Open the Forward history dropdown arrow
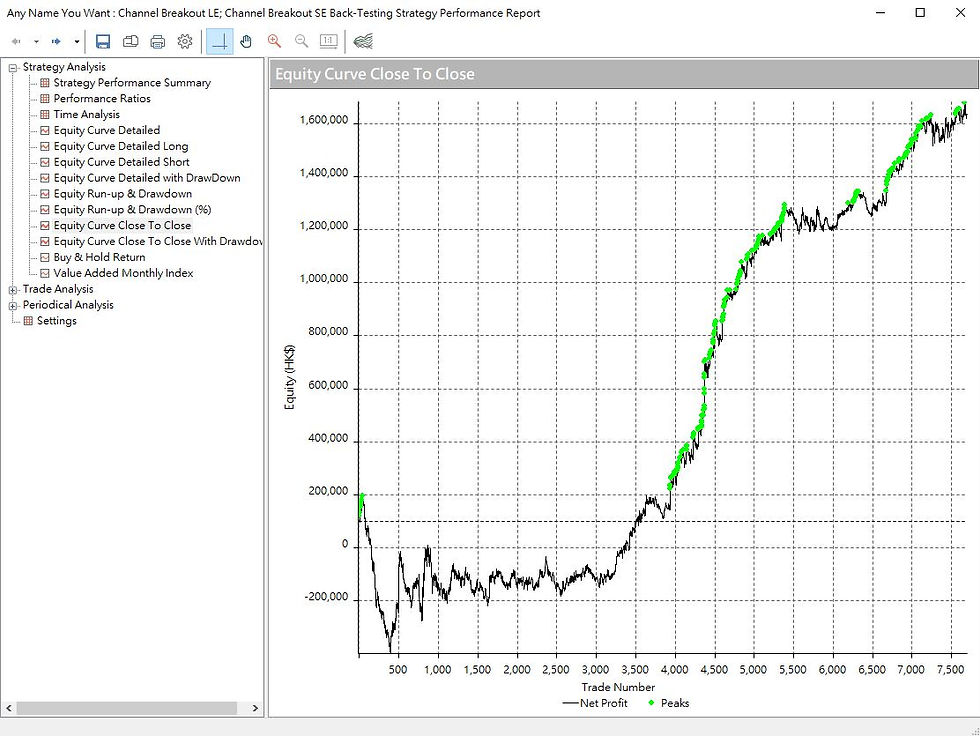Screen dimensions: 980x736 (76, 42)
